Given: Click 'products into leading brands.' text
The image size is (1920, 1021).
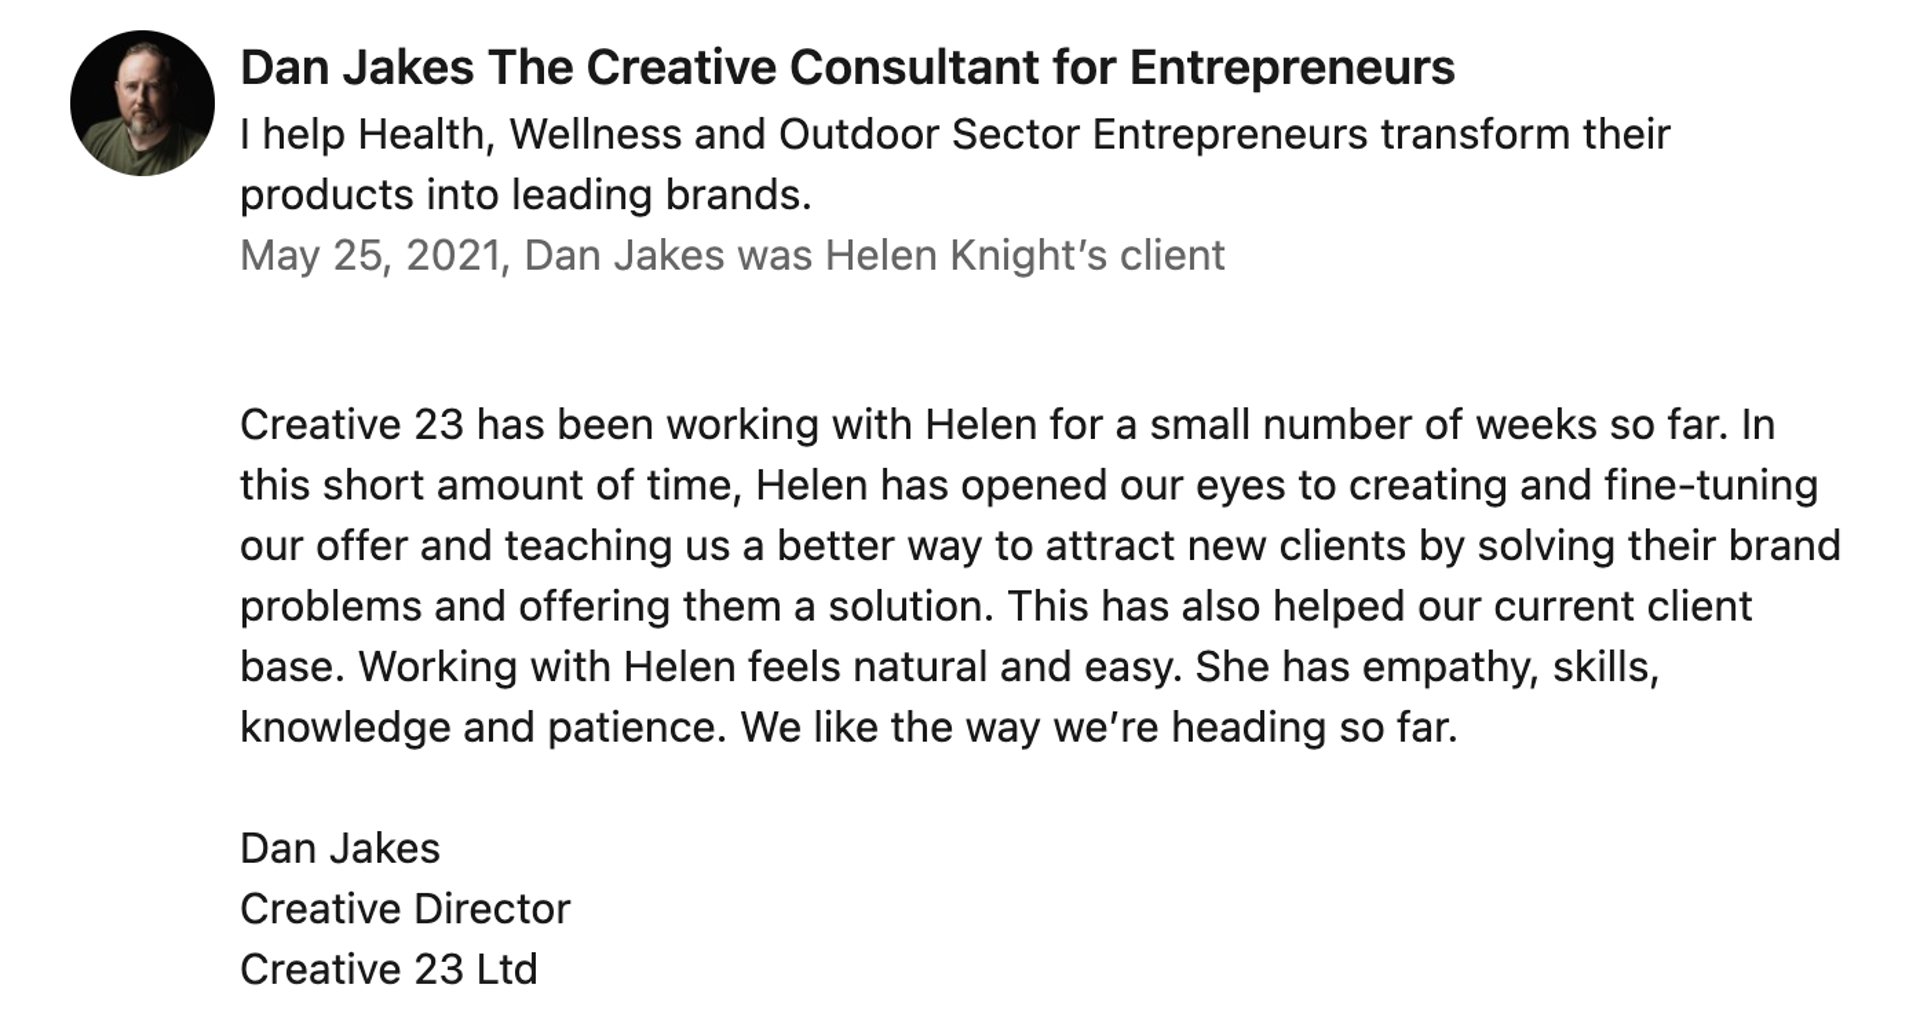Looking at the screenshot, I should (526, 195).
